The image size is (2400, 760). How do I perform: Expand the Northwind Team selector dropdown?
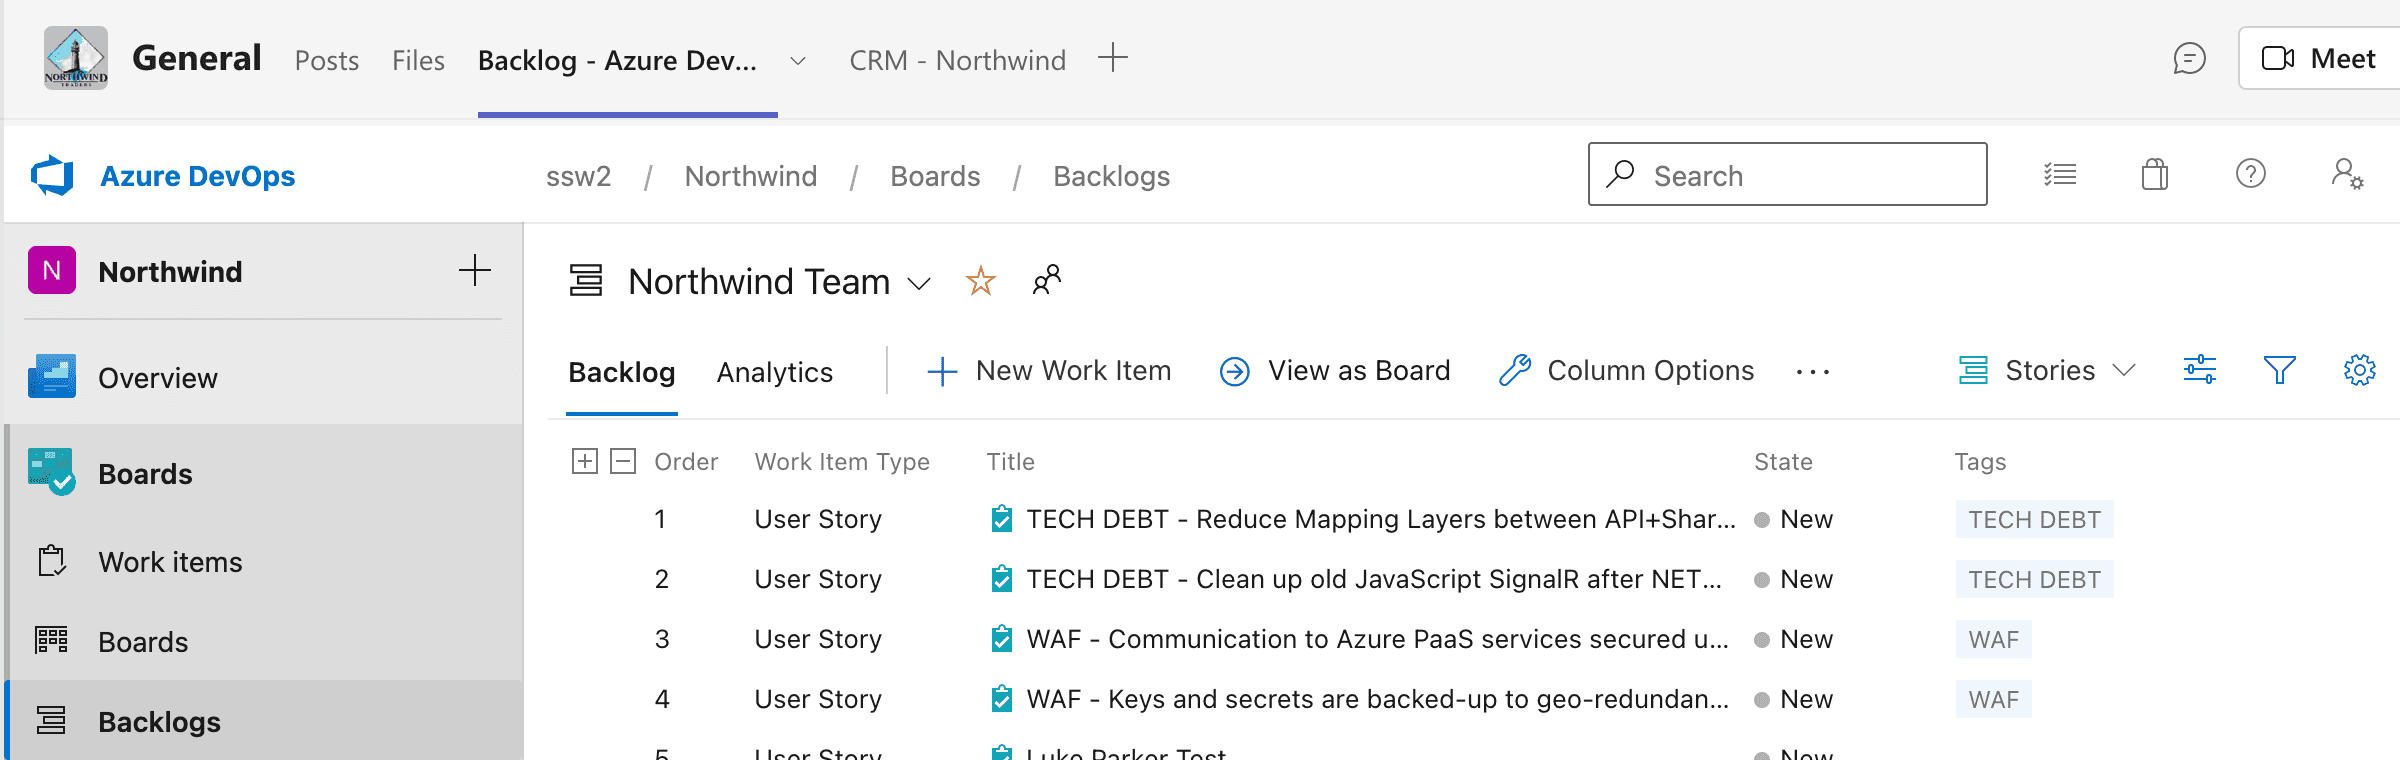919,284
